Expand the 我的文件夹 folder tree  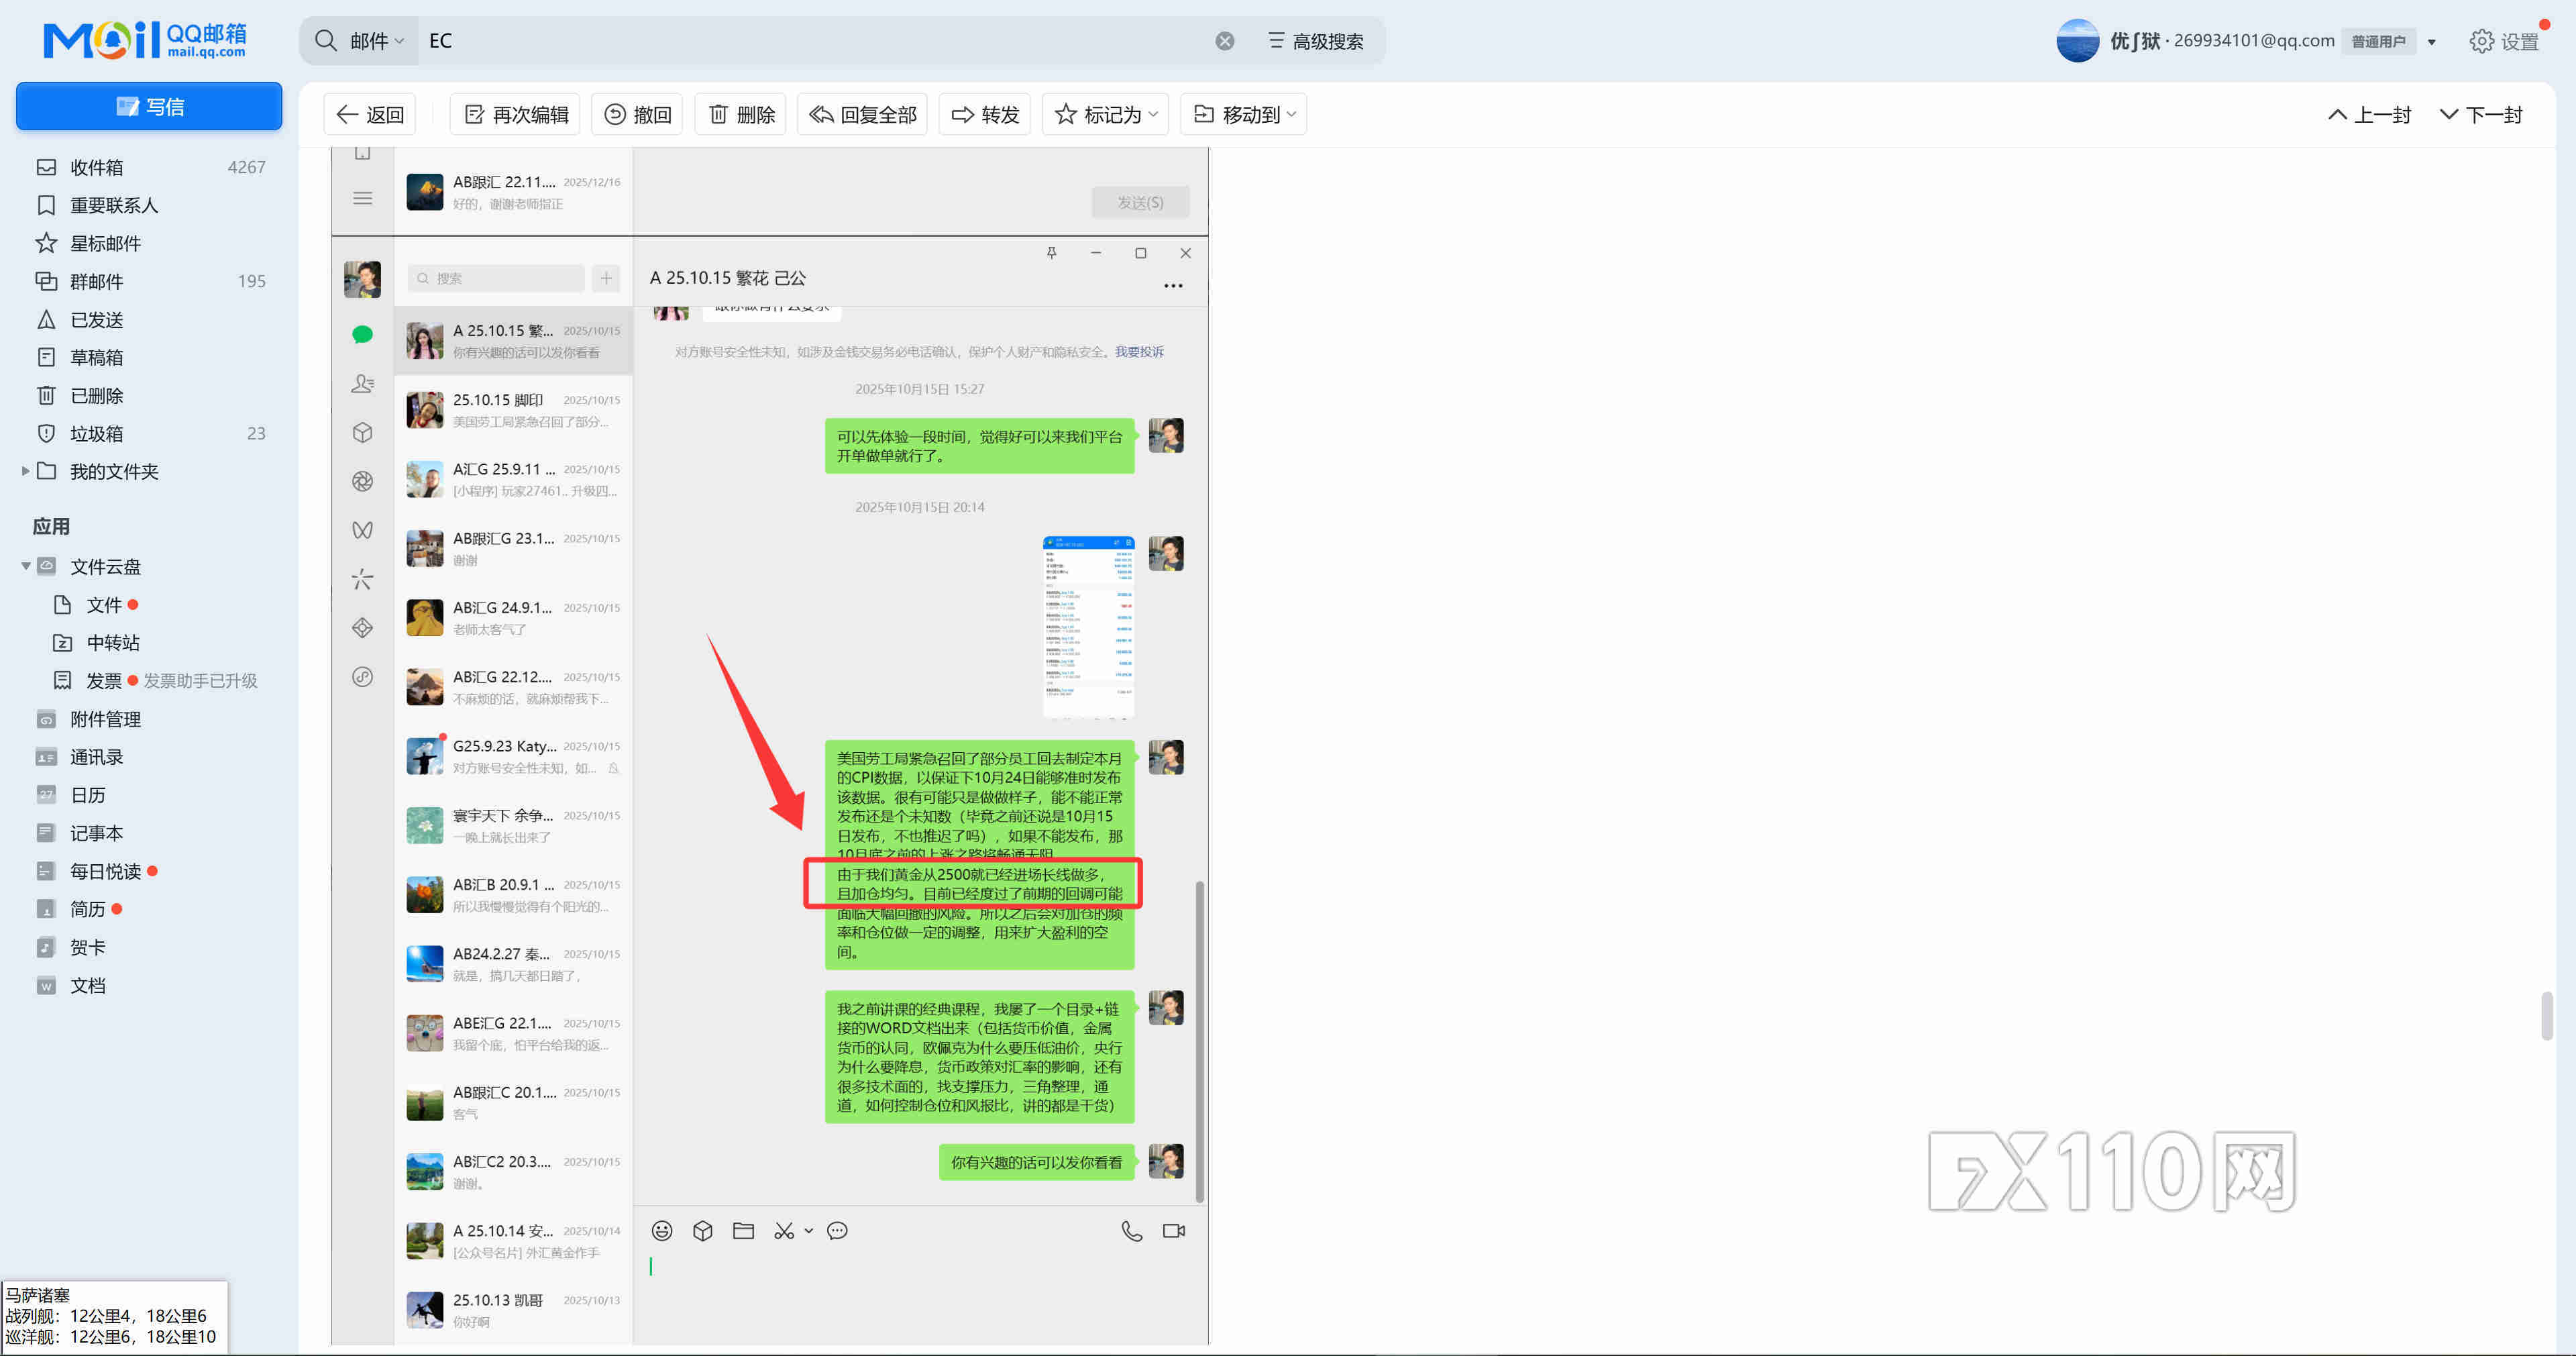(25, 471)
